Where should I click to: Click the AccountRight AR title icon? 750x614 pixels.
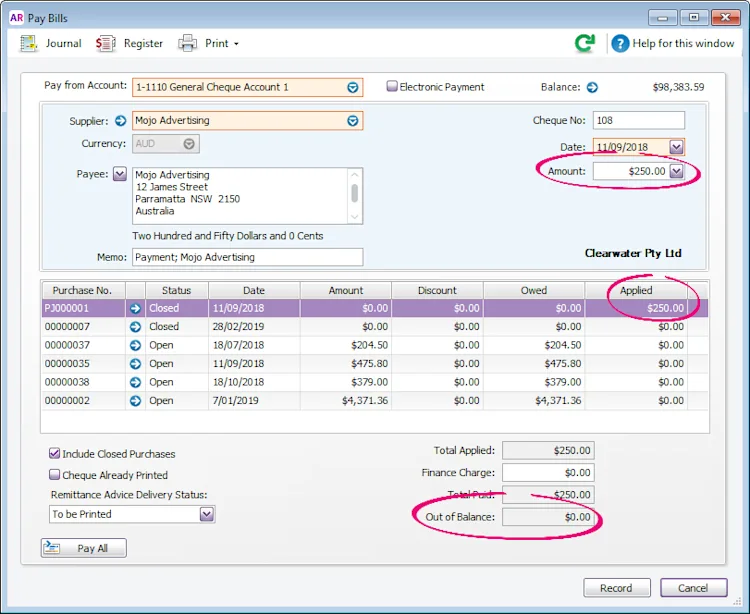[16, 18]
